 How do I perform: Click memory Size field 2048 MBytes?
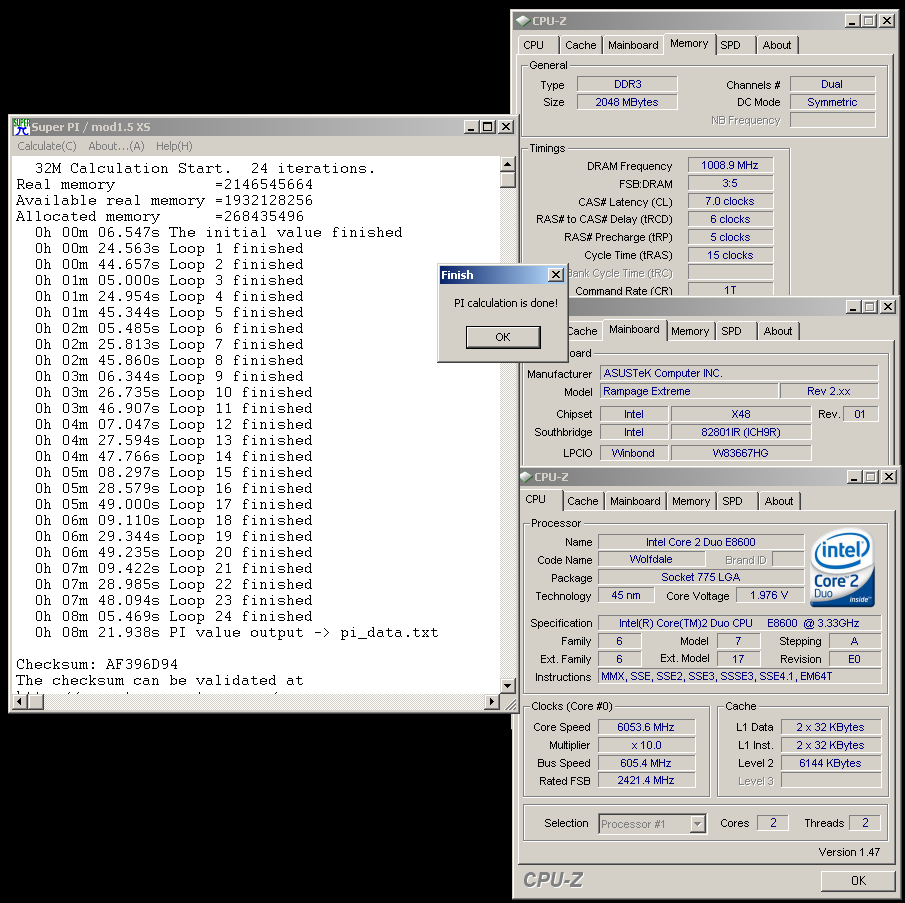pos(627,102)
